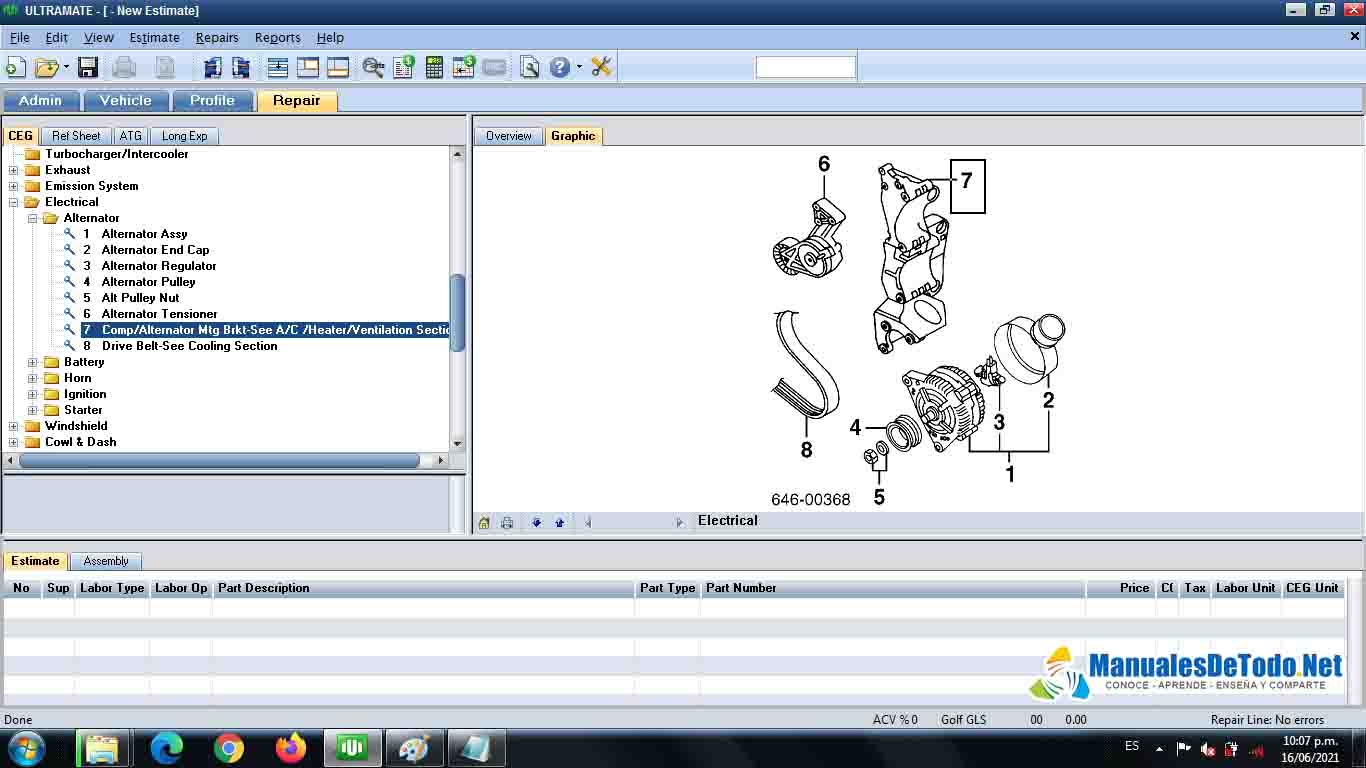Create a new estimate from the toolbar
The height and width of the screenshot is (768, 1366).
pos(16,67)
